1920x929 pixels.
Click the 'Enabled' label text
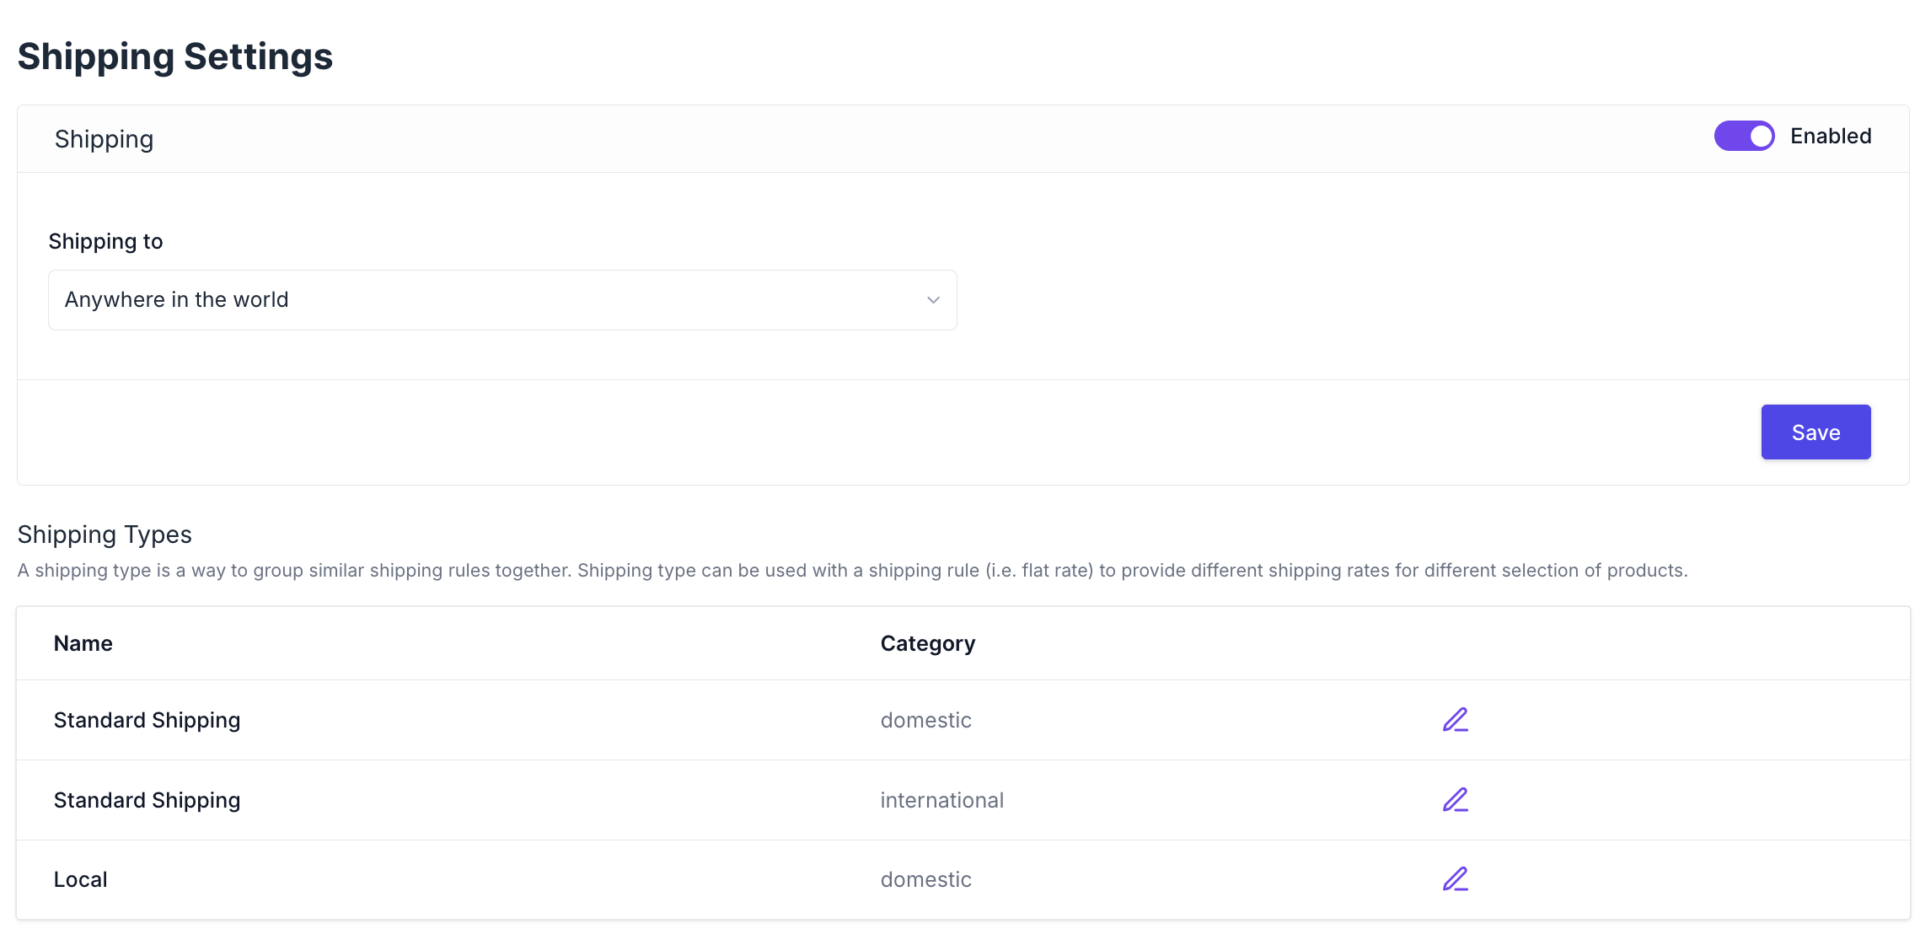1830,135
